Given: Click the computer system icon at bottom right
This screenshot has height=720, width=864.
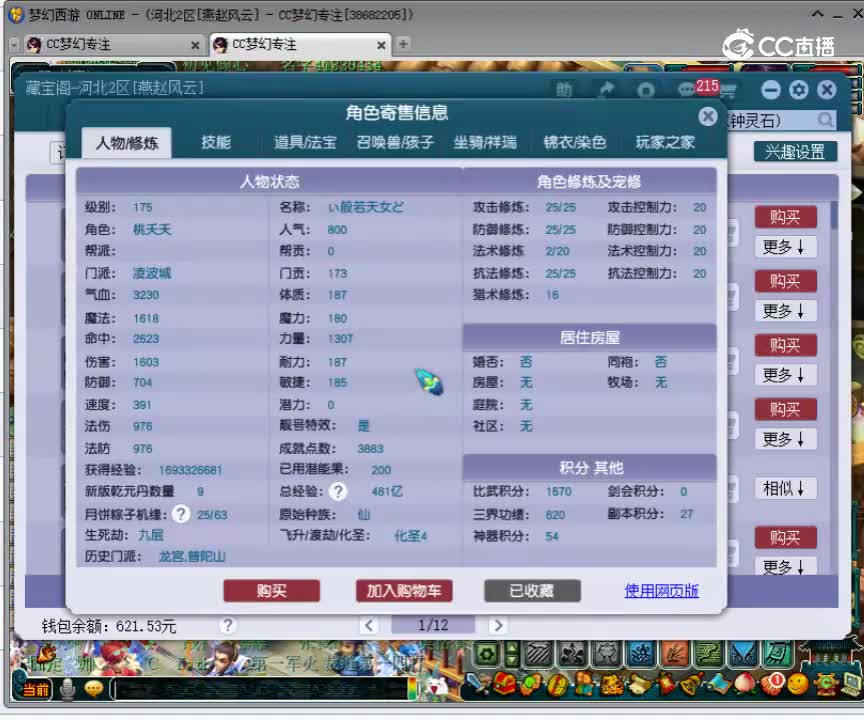Looking at the screenshot, I should pyautogui.click(x=851, y=684).
